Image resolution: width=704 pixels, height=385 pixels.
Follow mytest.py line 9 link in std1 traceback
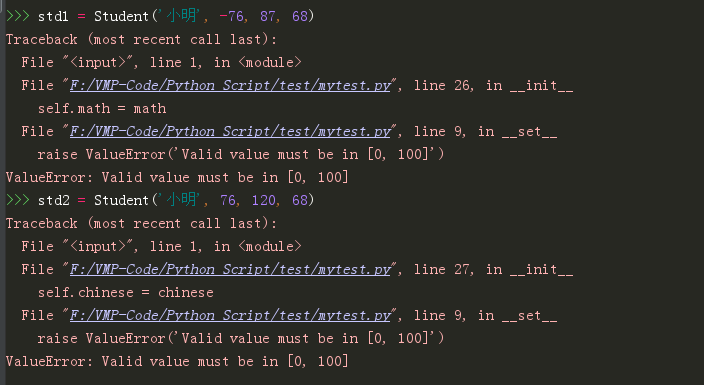coord(230,132)
